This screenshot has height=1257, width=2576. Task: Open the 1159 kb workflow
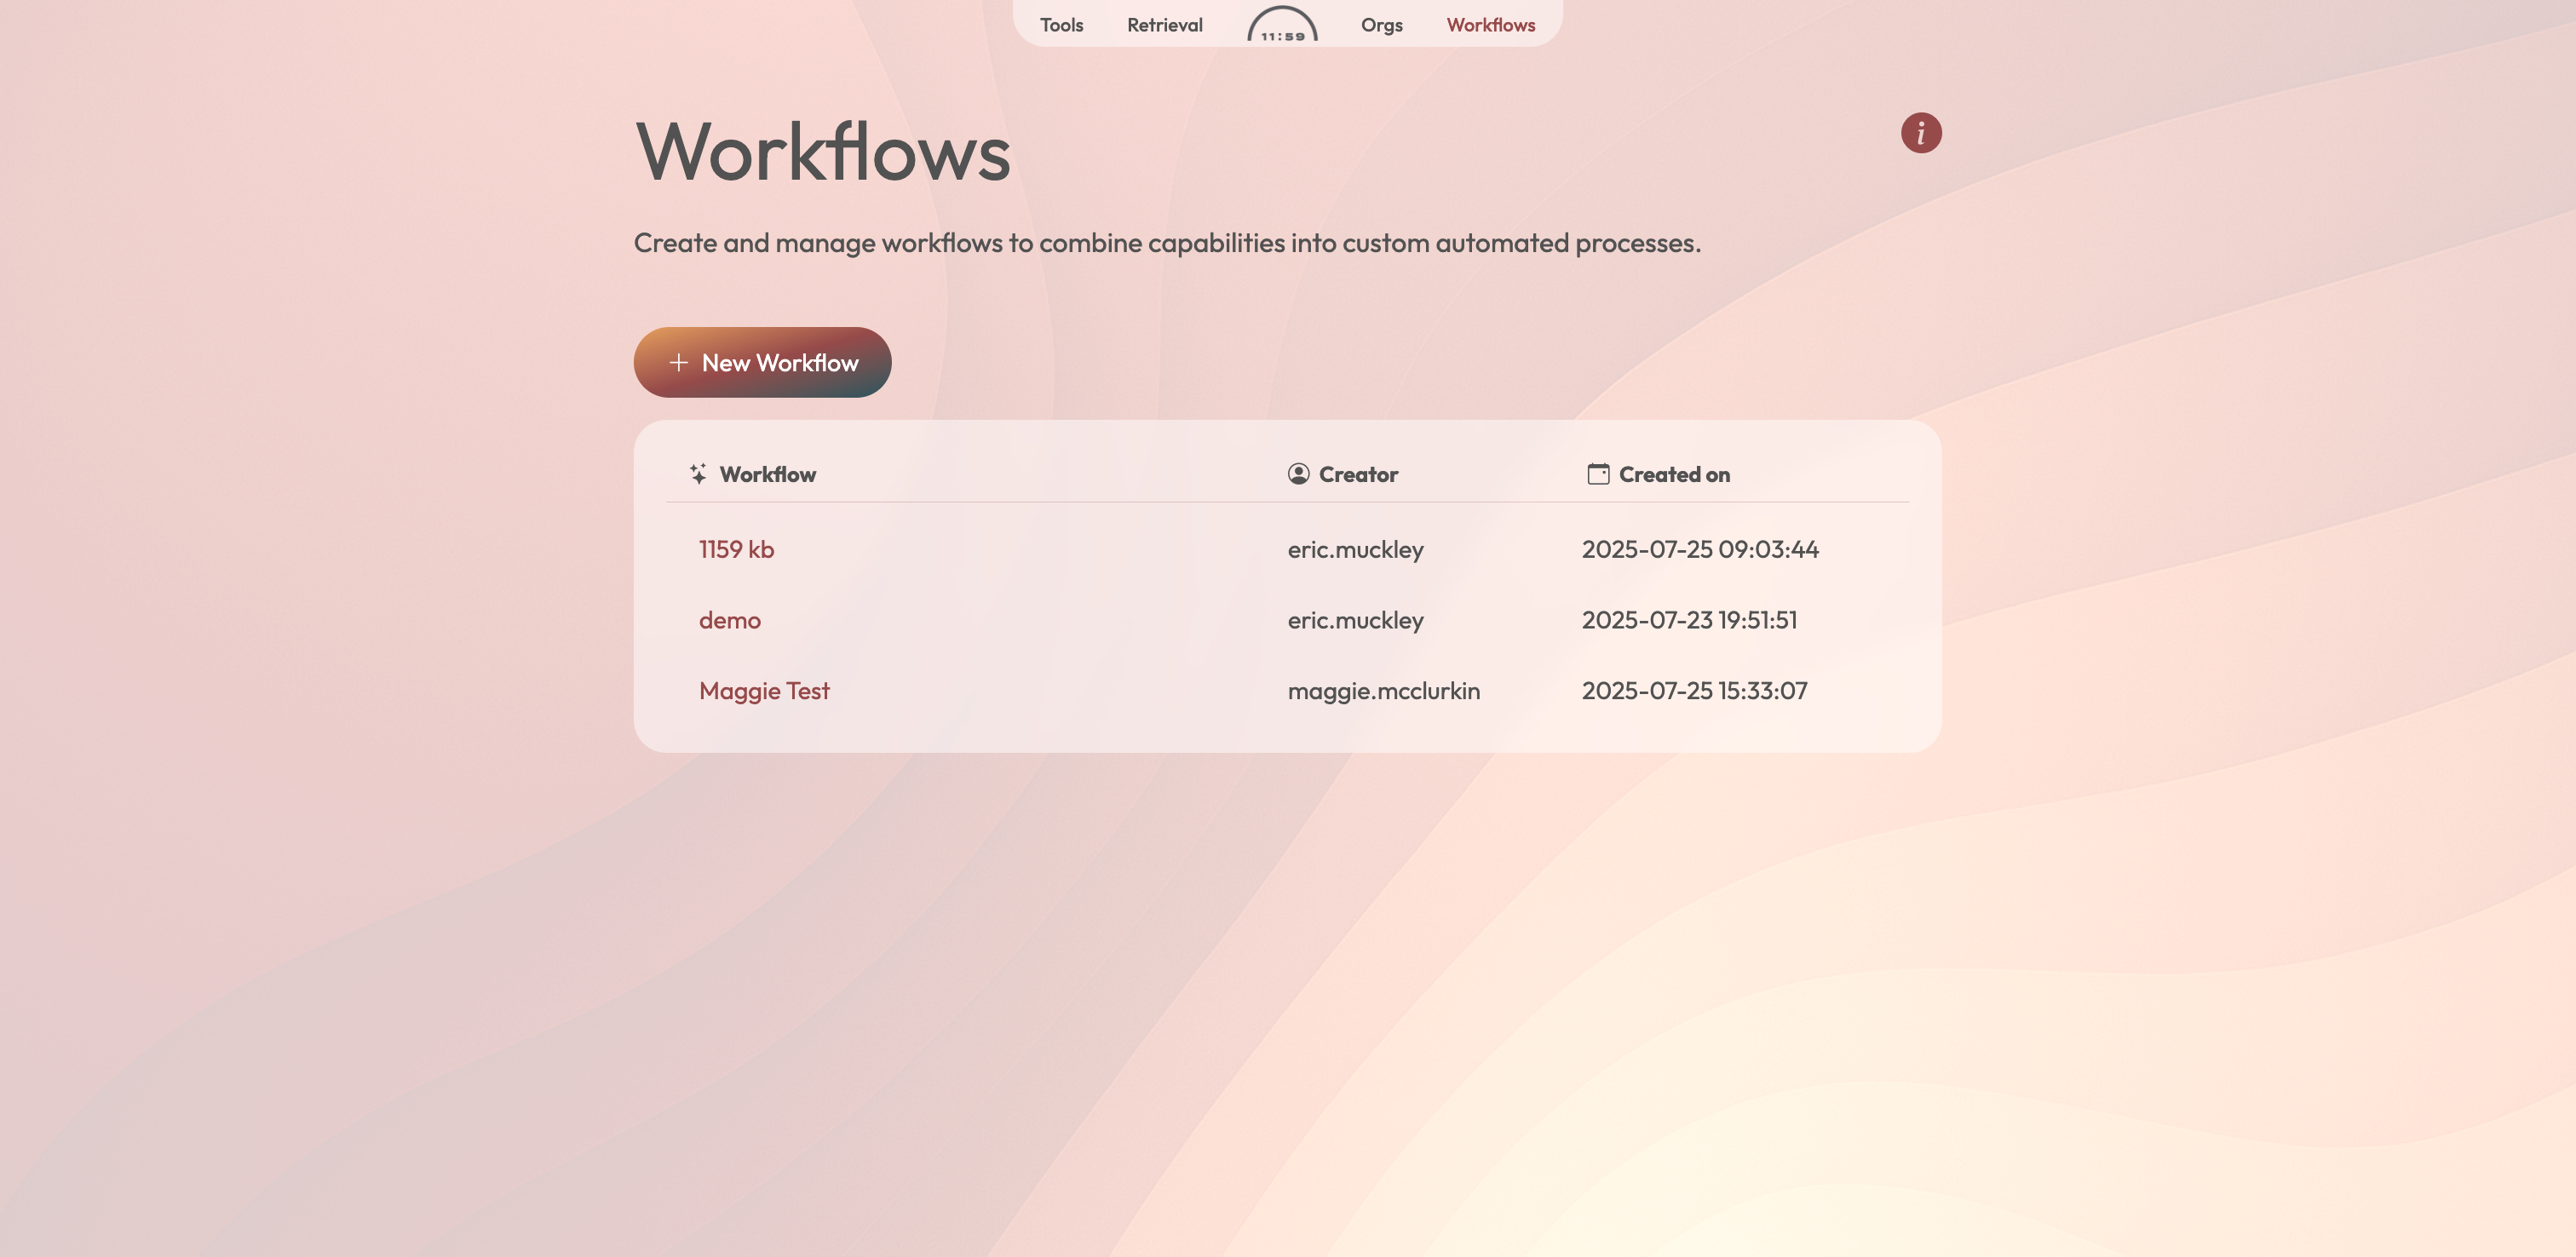tap(736, 549)
